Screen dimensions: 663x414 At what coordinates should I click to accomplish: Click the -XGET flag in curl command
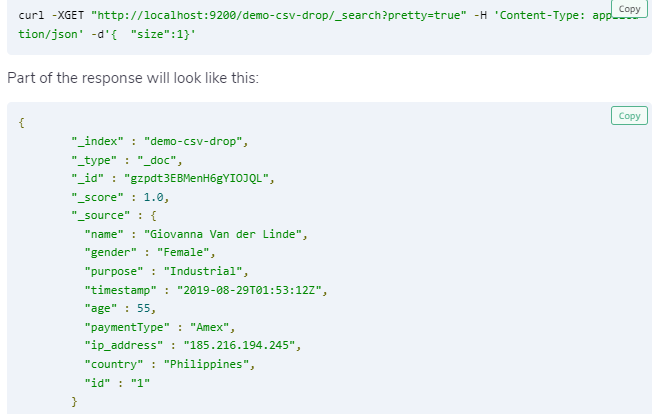pos(68,16)
